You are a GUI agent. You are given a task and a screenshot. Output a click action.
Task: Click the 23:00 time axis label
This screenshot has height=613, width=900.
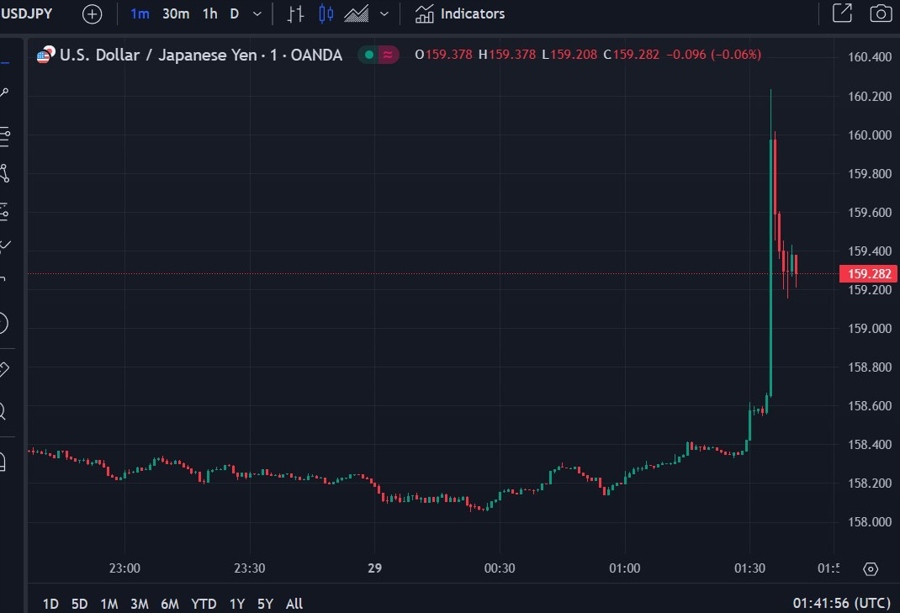point(125,568)
